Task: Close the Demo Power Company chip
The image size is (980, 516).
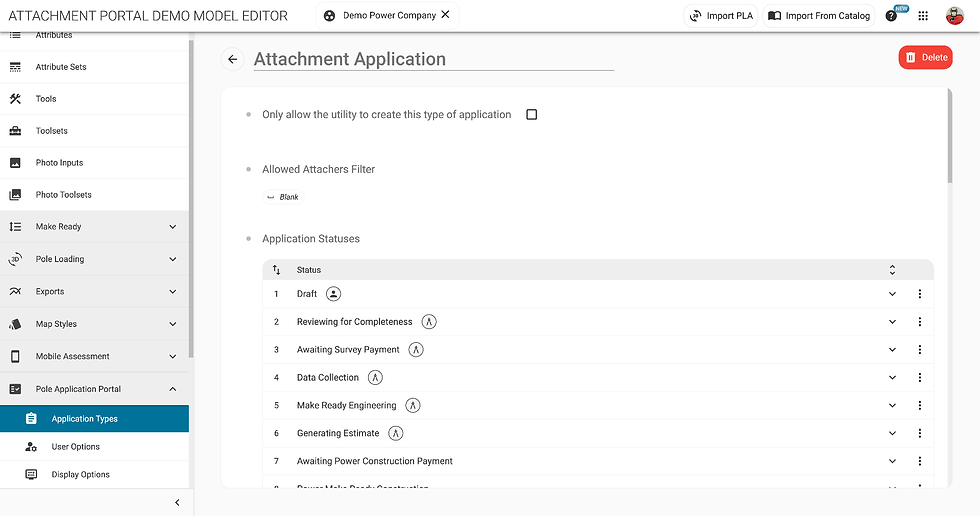Action: pos(445,15)
